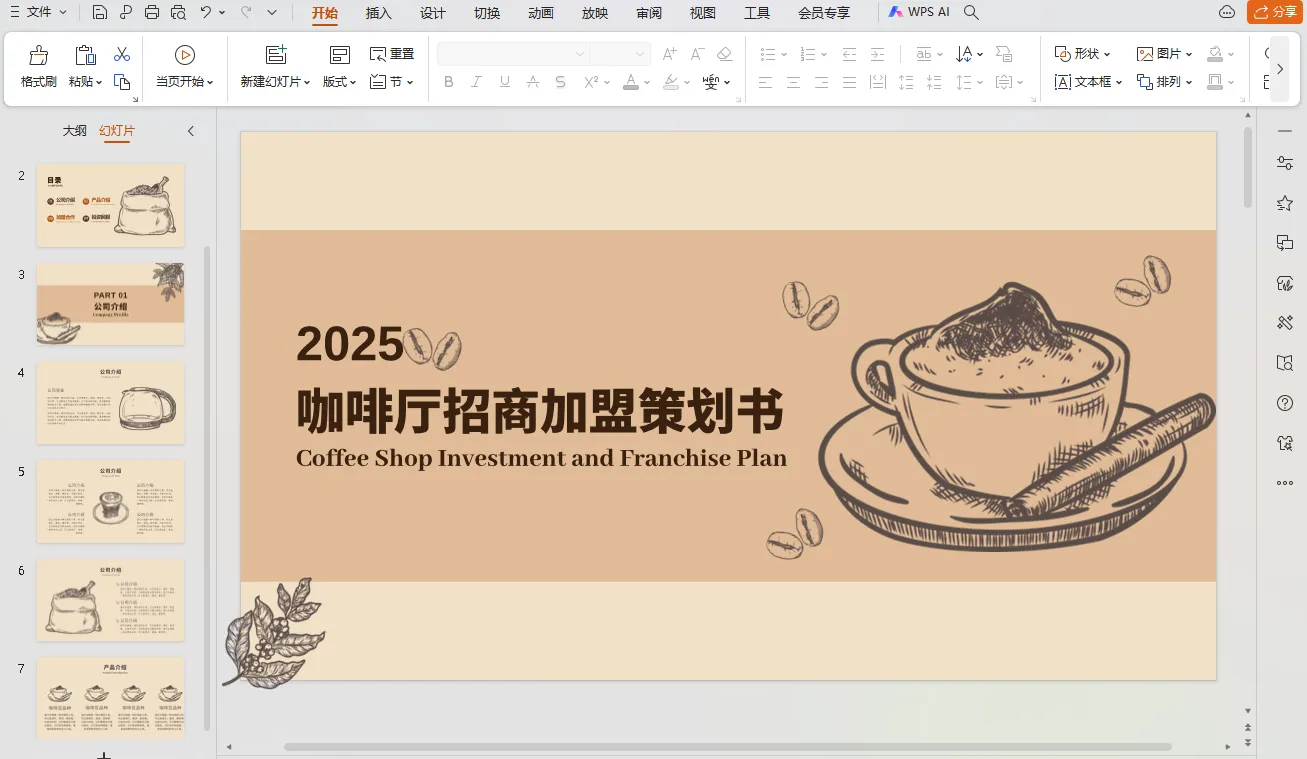Click the Format Painter (格式刷) icon
Screen dimensions: 1307x759
[x=38, y=55]
